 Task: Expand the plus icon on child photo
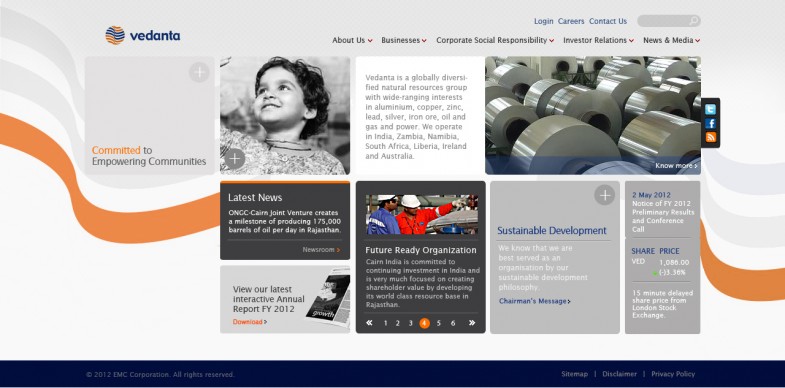coord(234,159)
